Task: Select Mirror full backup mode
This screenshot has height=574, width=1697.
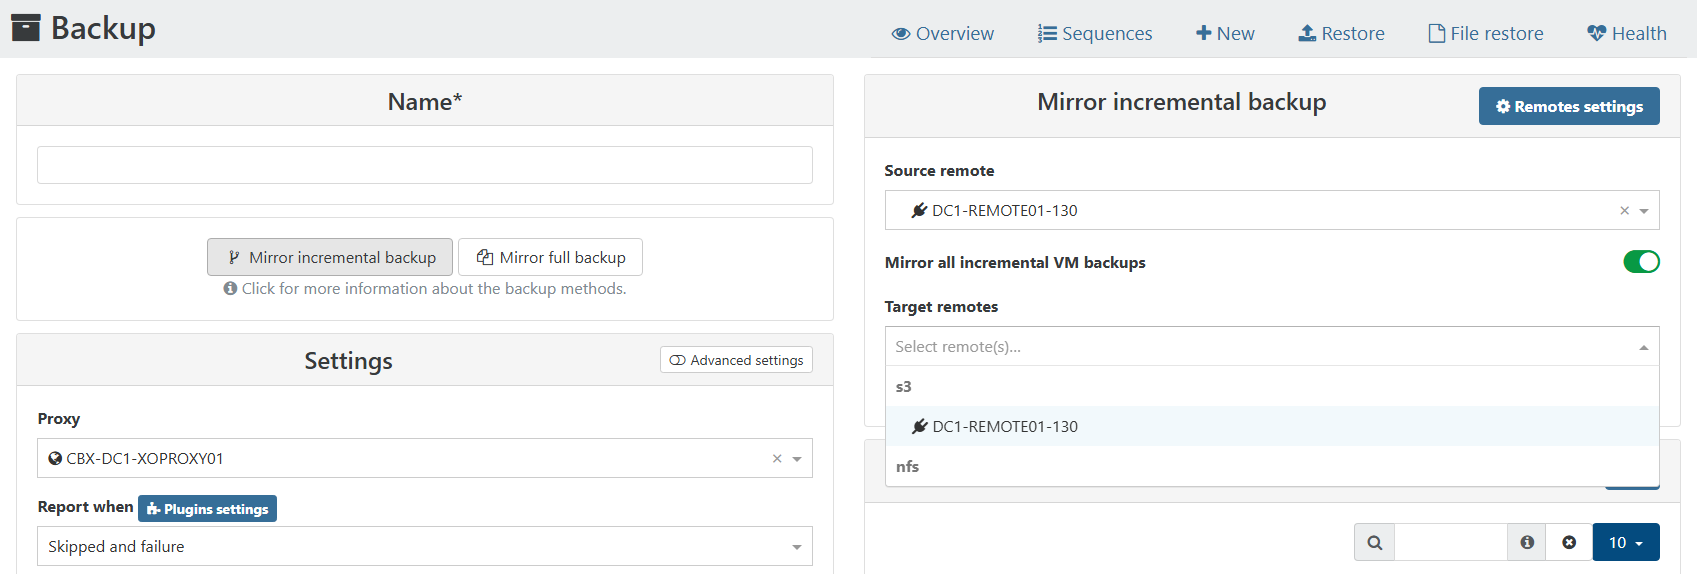Action: (550, 257)
